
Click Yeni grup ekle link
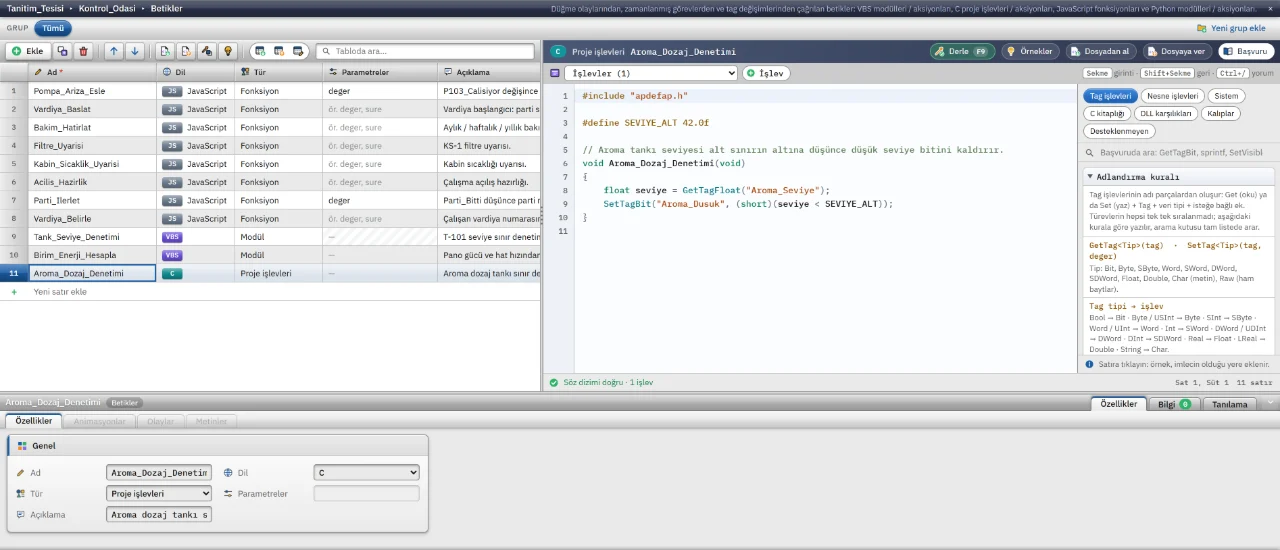(1231, 28)
